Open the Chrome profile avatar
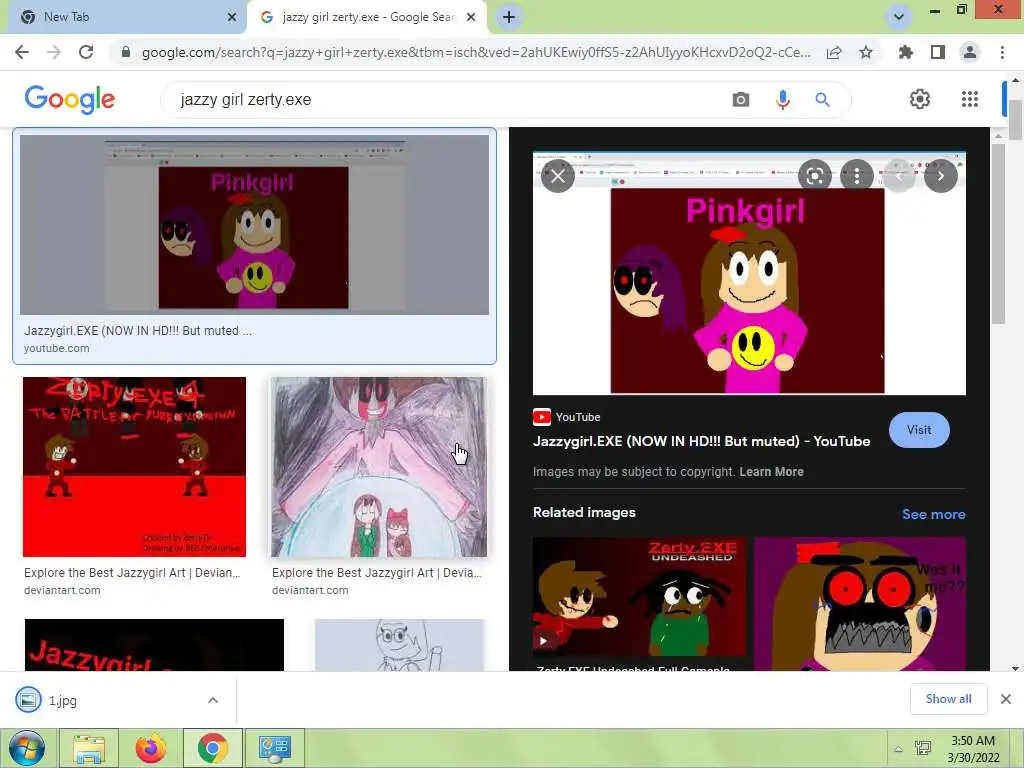This screenshot has height=768, width=1024. [x=970, y=52]
